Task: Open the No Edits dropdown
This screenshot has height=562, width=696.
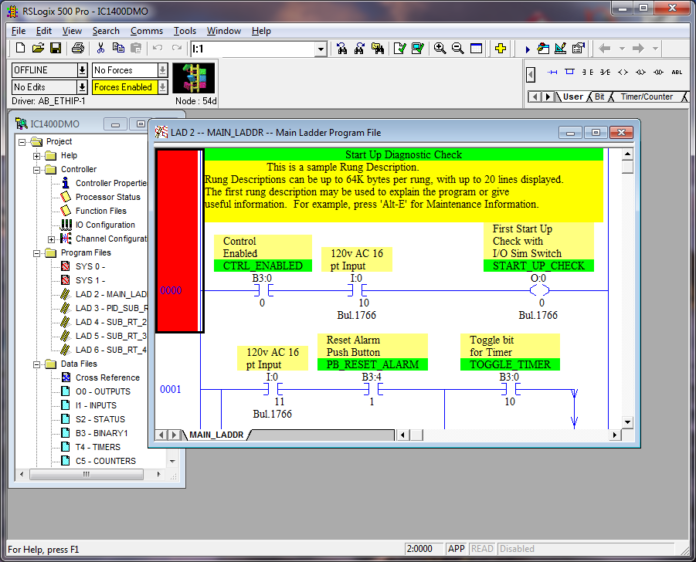Action: [x=82, y=87]
